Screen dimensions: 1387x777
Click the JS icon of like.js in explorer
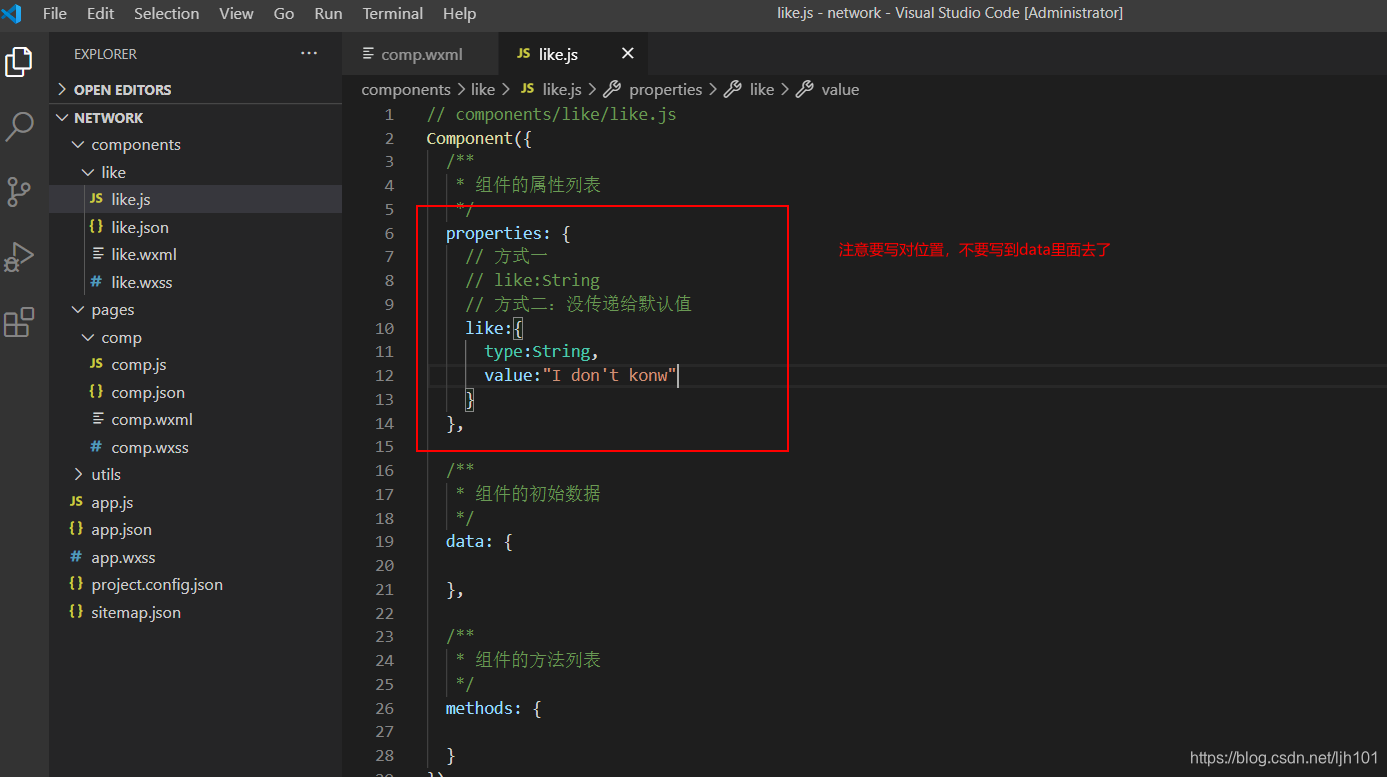click(x=96, y=199)
